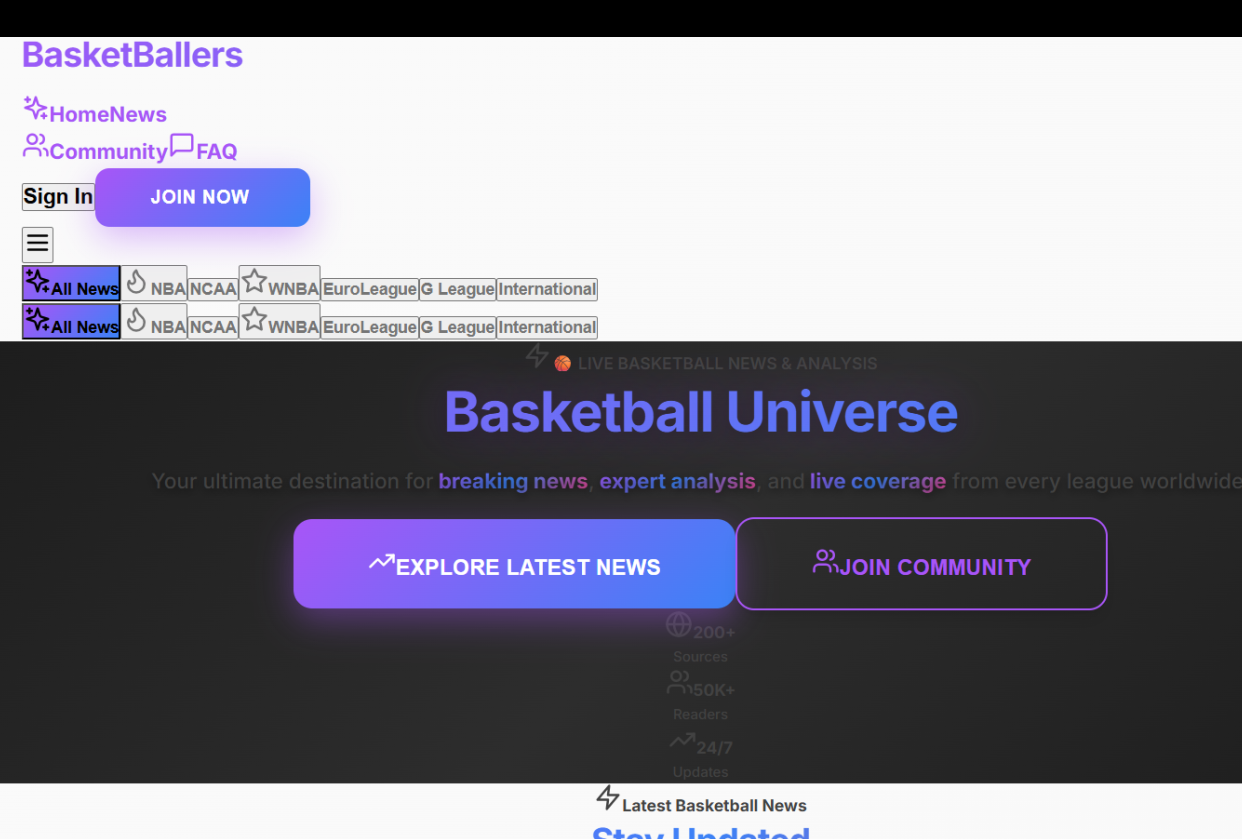Click the sparkle icon beside Home
Screen dimensions: 1242x839
[x=36, y=108]
